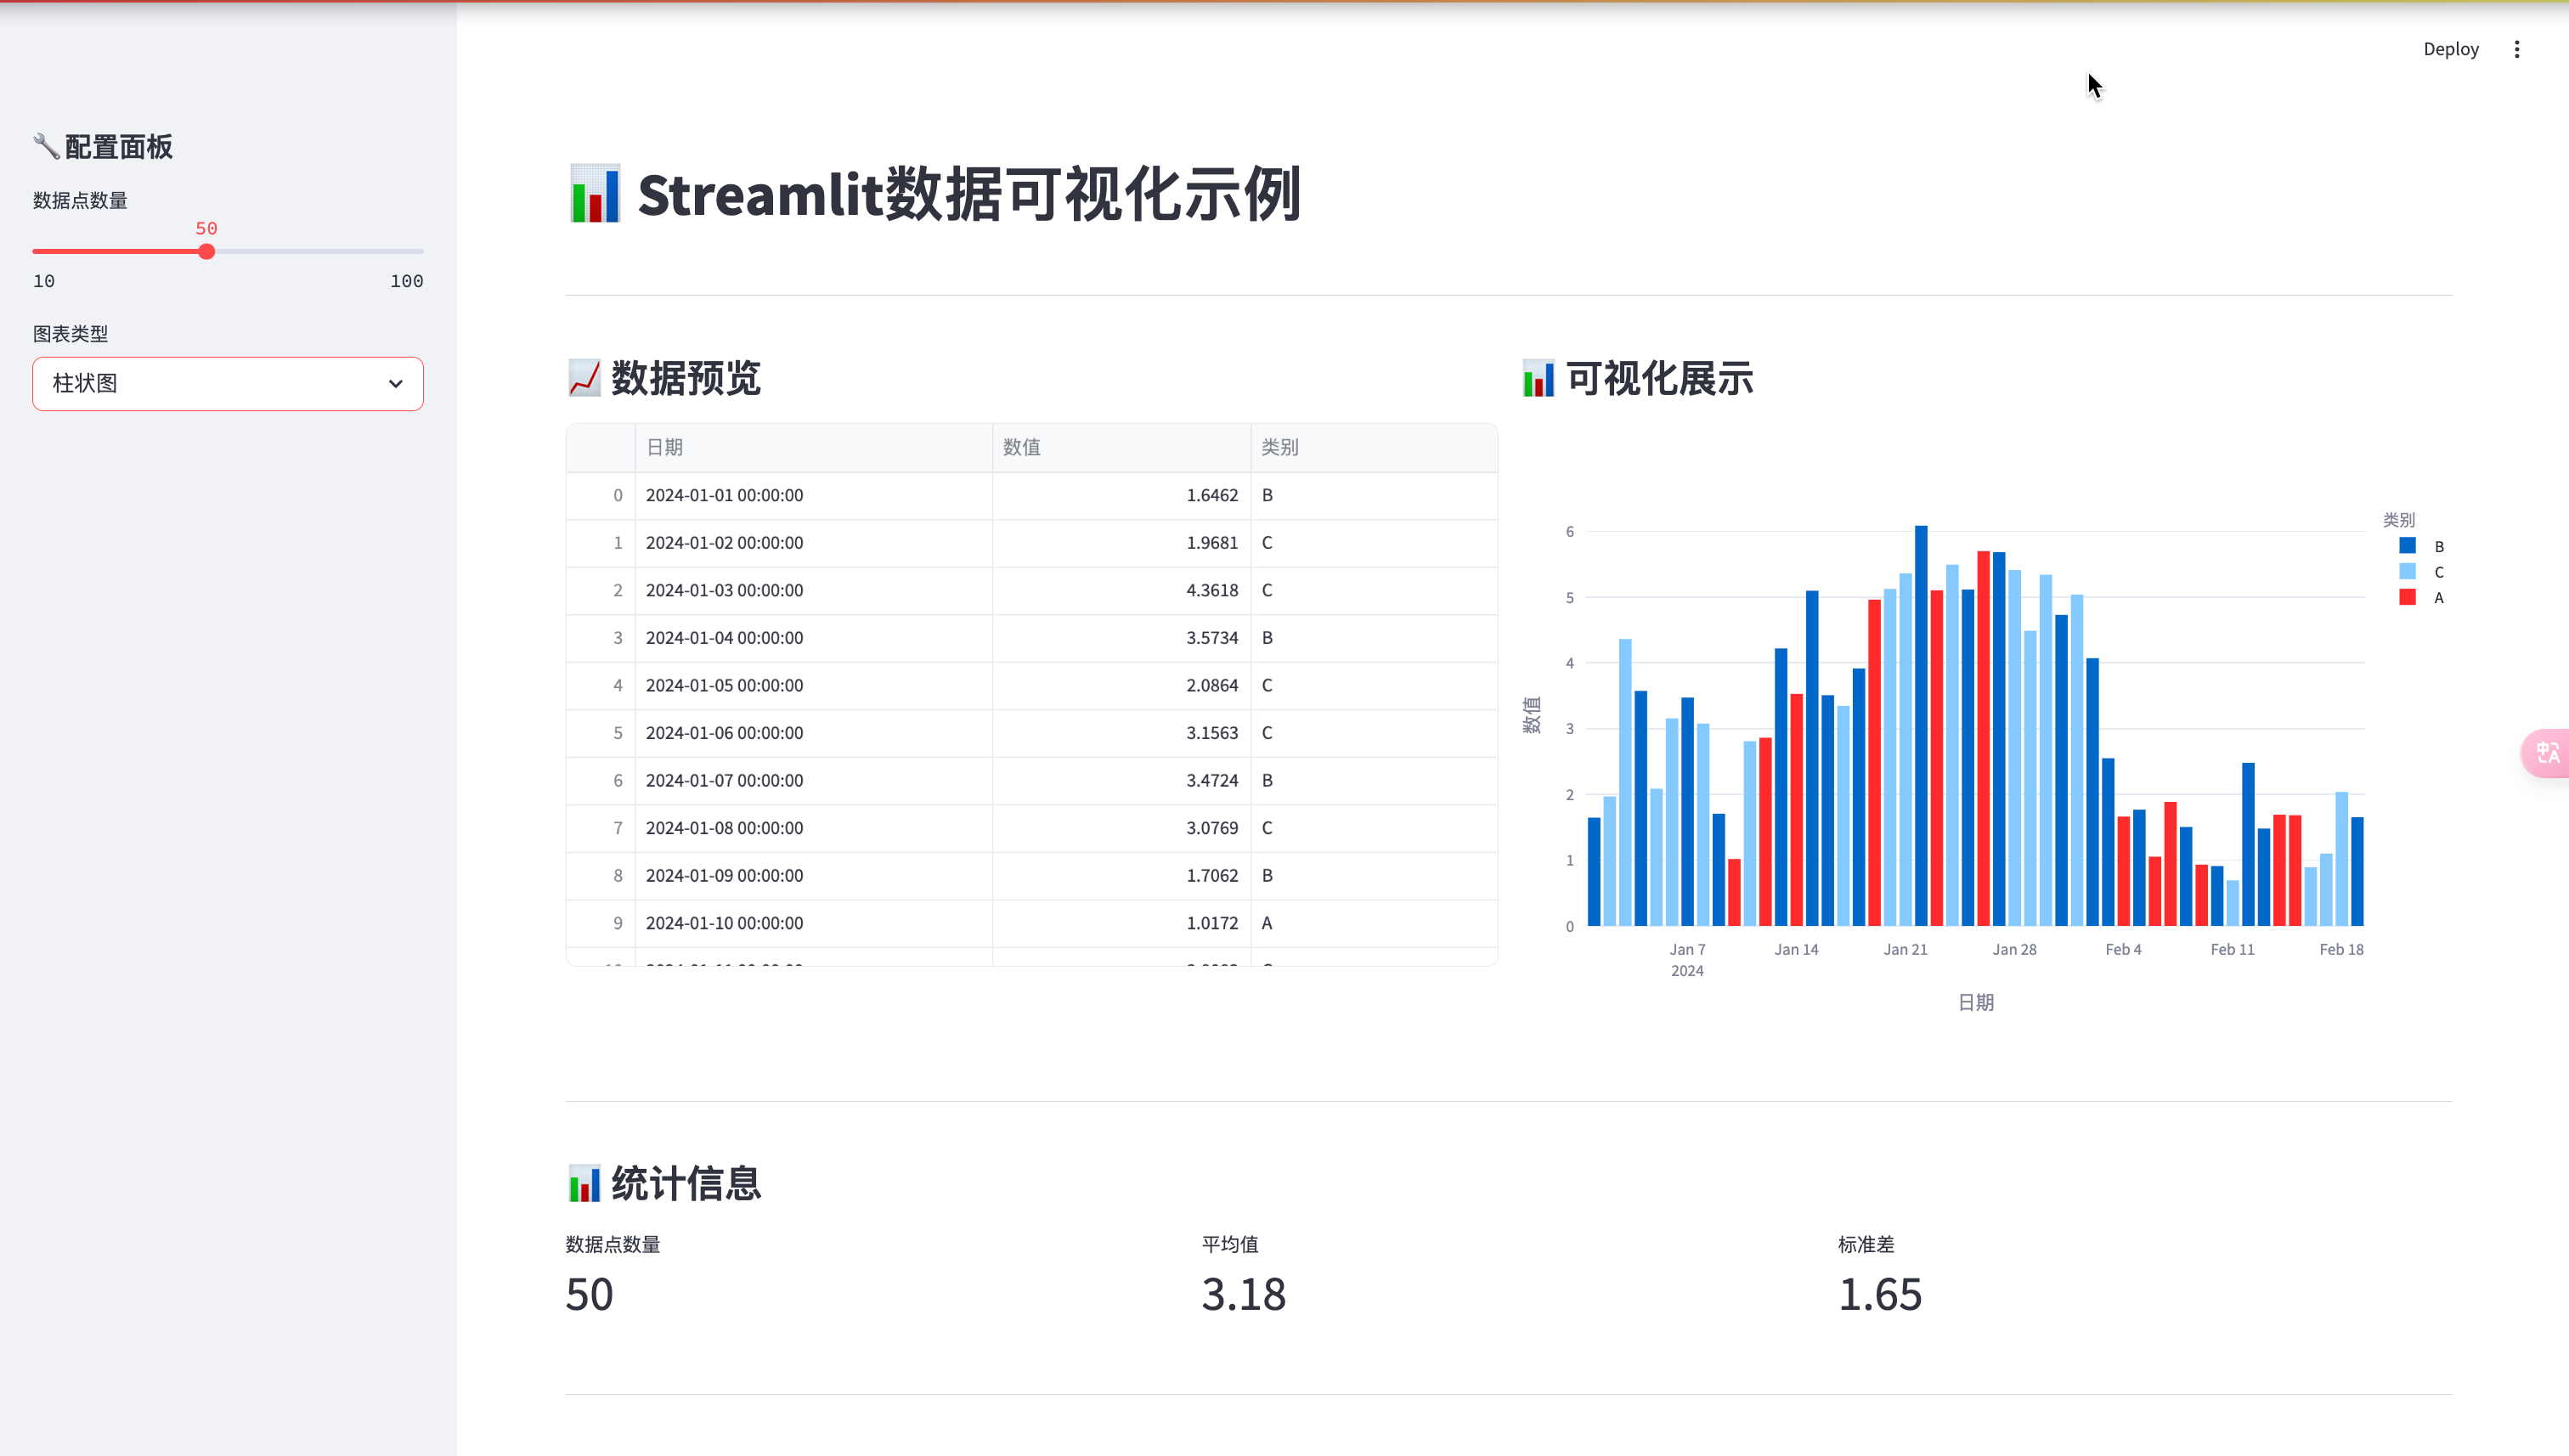Click the 日期 column header in the table

pos(664,447)
